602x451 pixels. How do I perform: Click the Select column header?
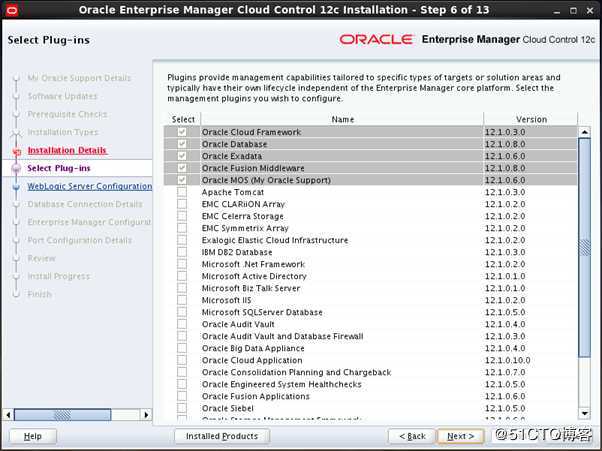click(x=183, y=119)
